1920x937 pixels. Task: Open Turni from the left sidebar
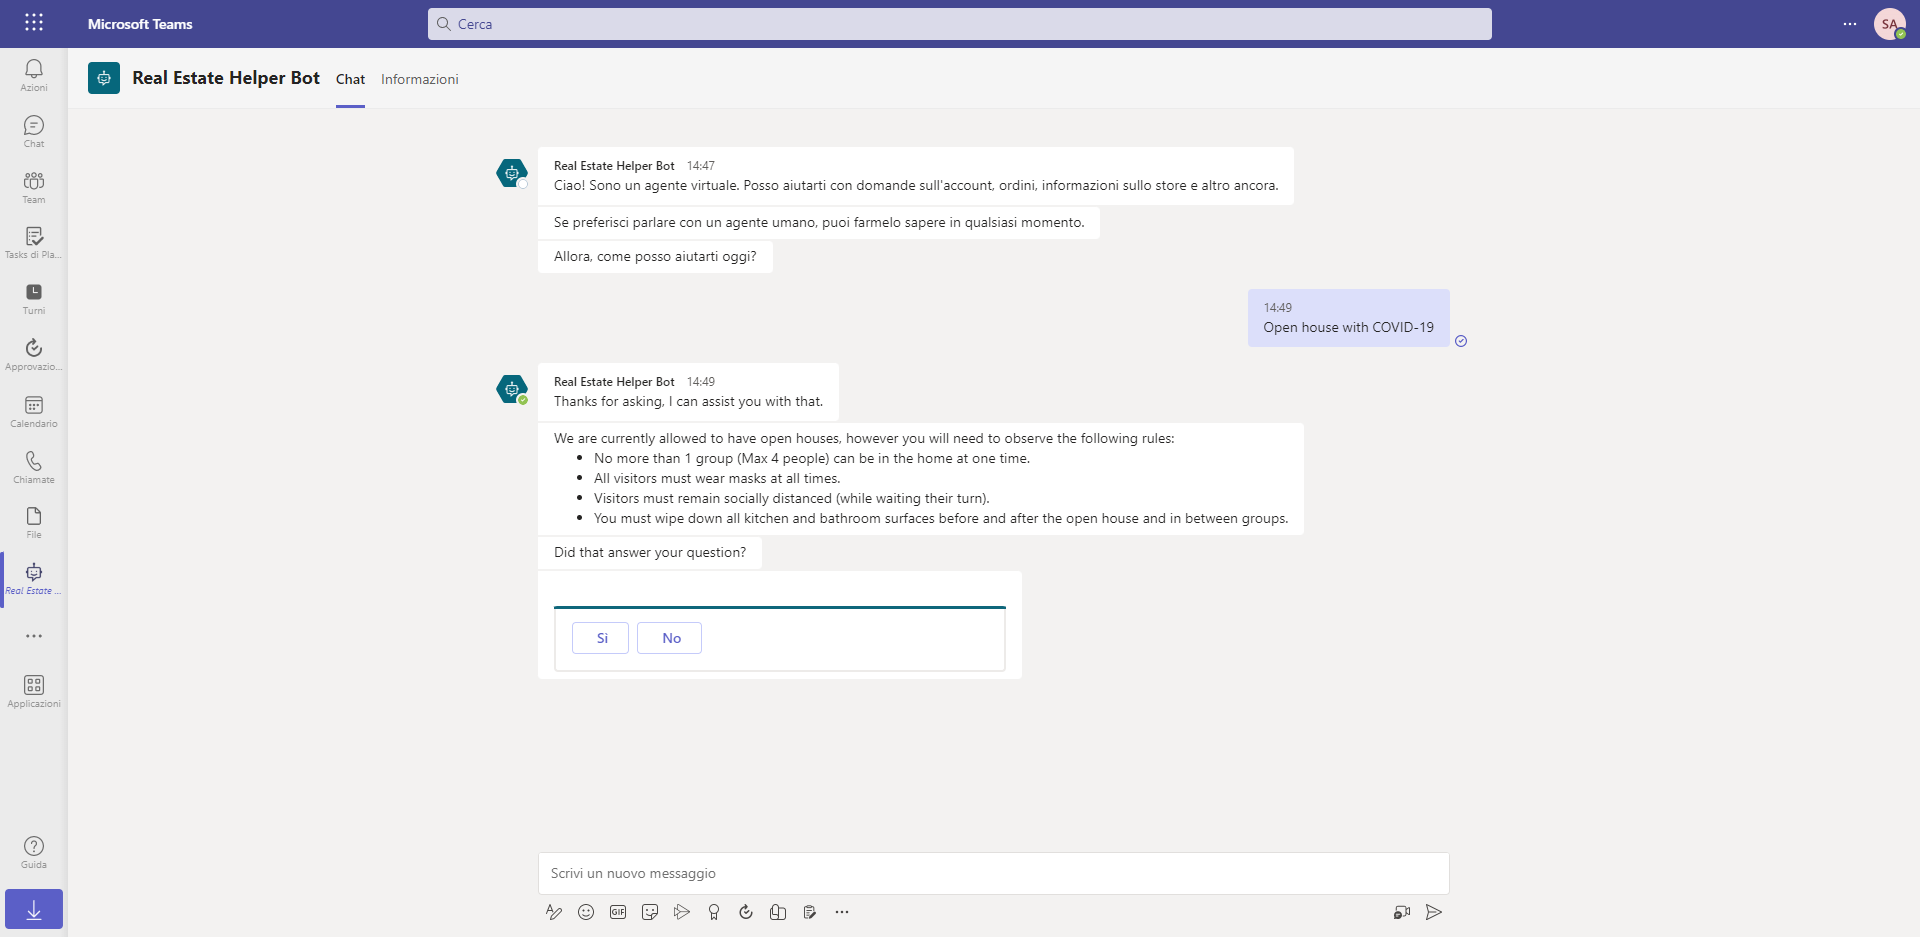pyautogui.click(x=33, y=297)
